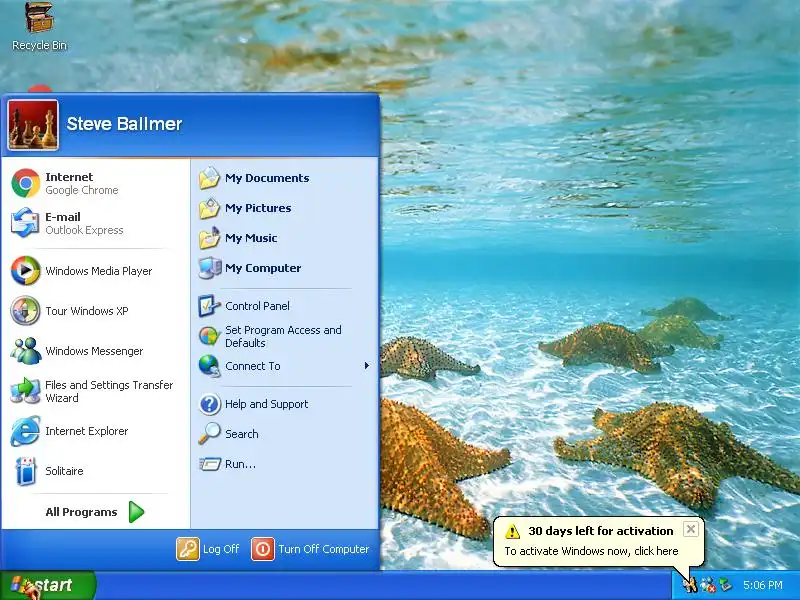Open the Solitaire card game icon
The width and height of the screenshot is (800, 600).
[26, 471]
